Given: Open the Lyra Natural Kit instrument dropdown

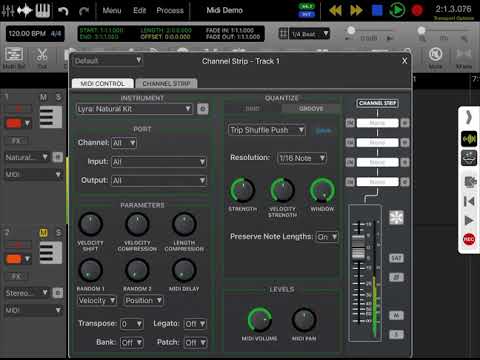Looking at the screenshot, I should [x=134, y=109].
